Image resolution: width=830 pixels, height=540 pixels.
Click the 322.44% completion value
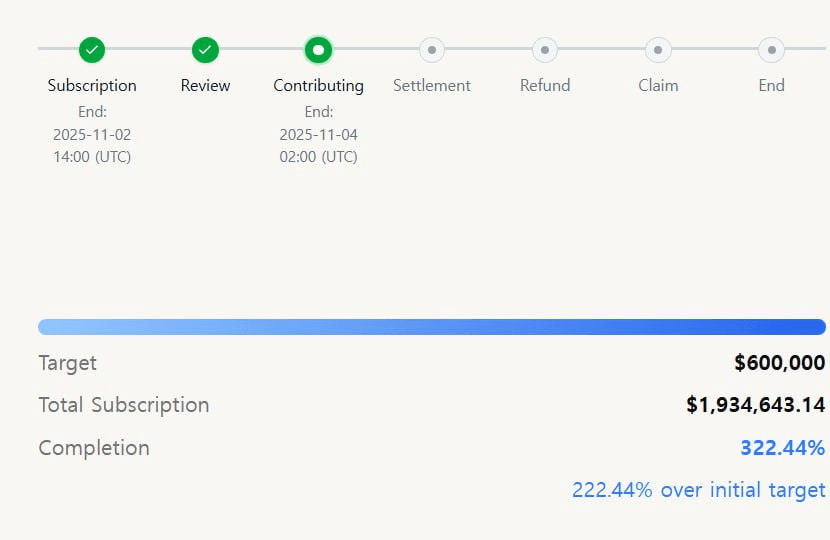782,448
